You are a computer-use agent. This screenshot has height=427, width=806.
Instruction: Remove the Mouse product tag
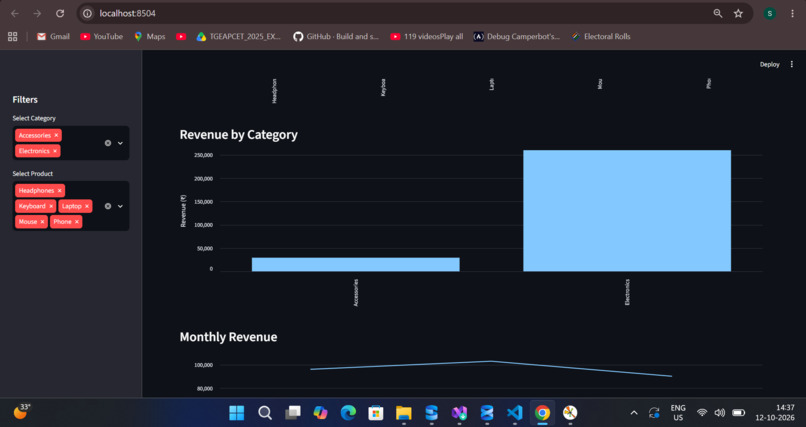(x=42, y=222)
